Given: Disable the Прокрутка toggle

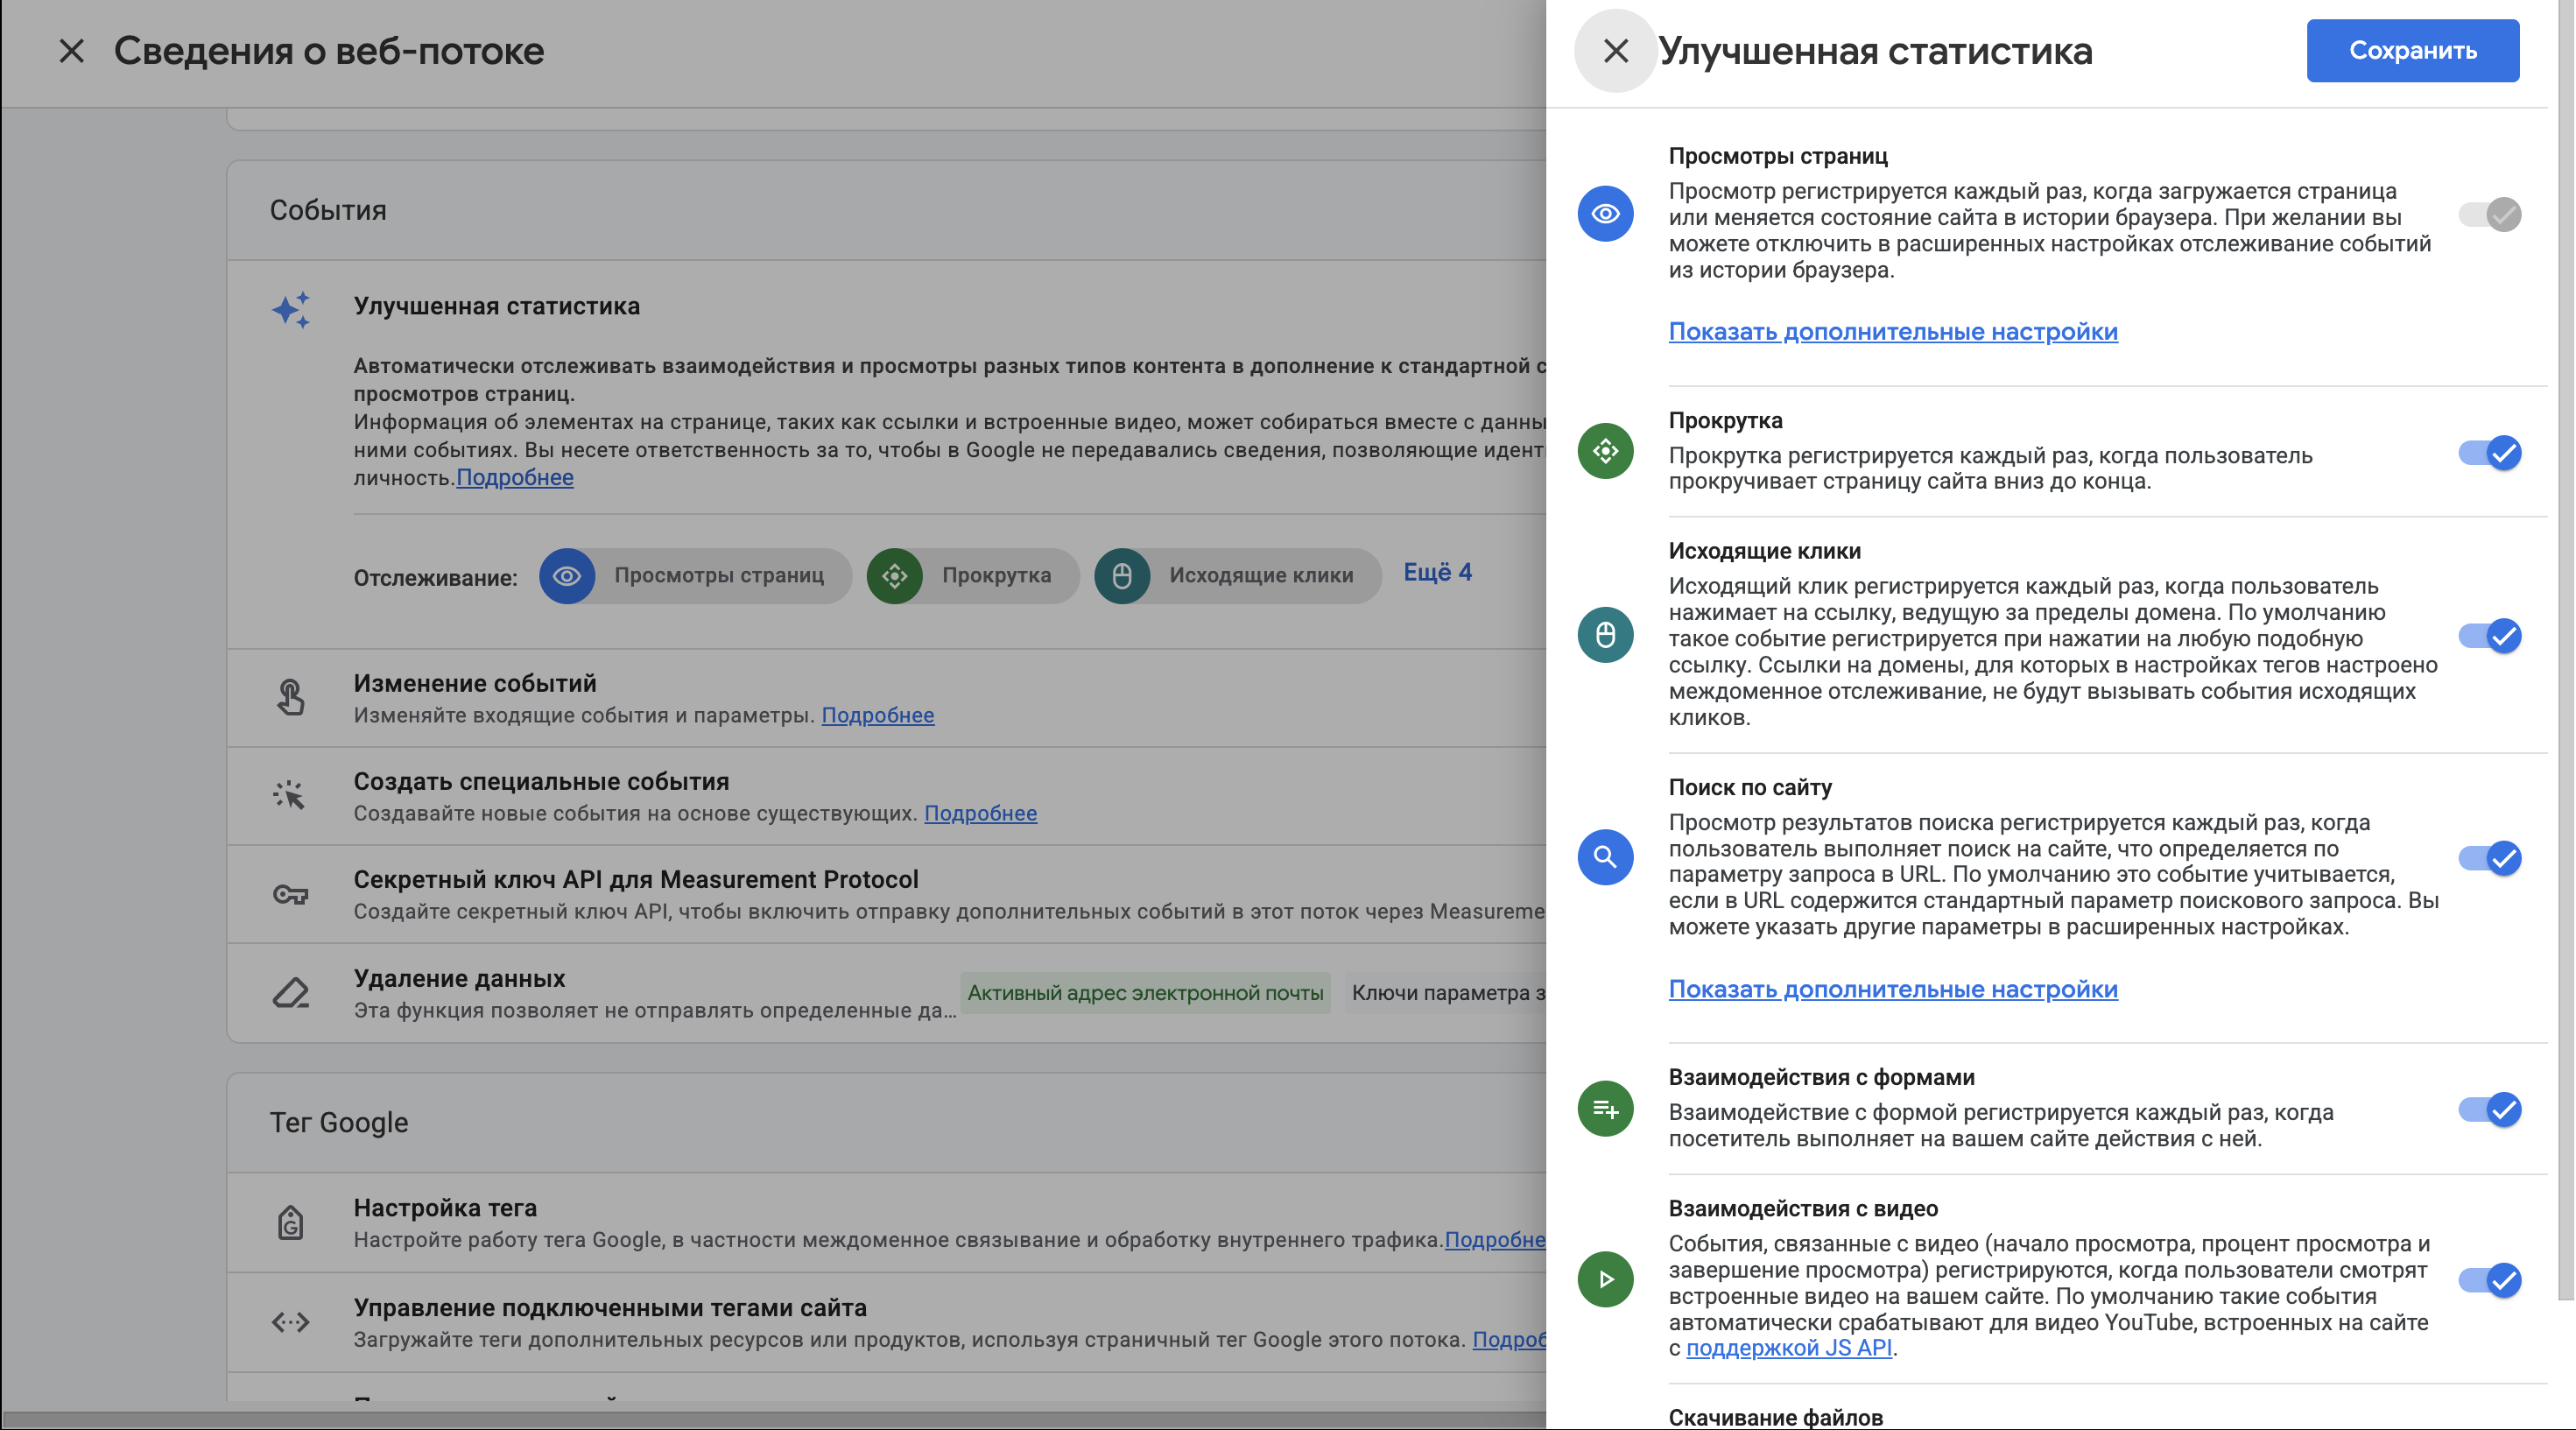Looking at the screenshot, I should pos(2489,453).
